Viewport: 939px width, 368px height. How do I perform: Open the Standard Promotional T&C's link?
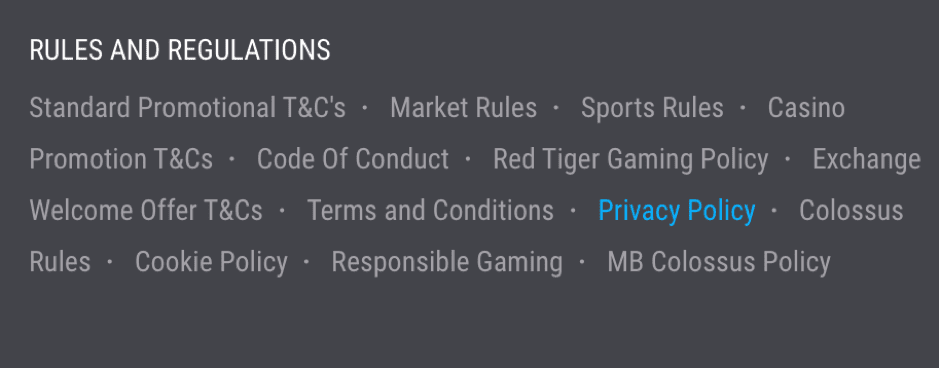(x=187, y=108)
